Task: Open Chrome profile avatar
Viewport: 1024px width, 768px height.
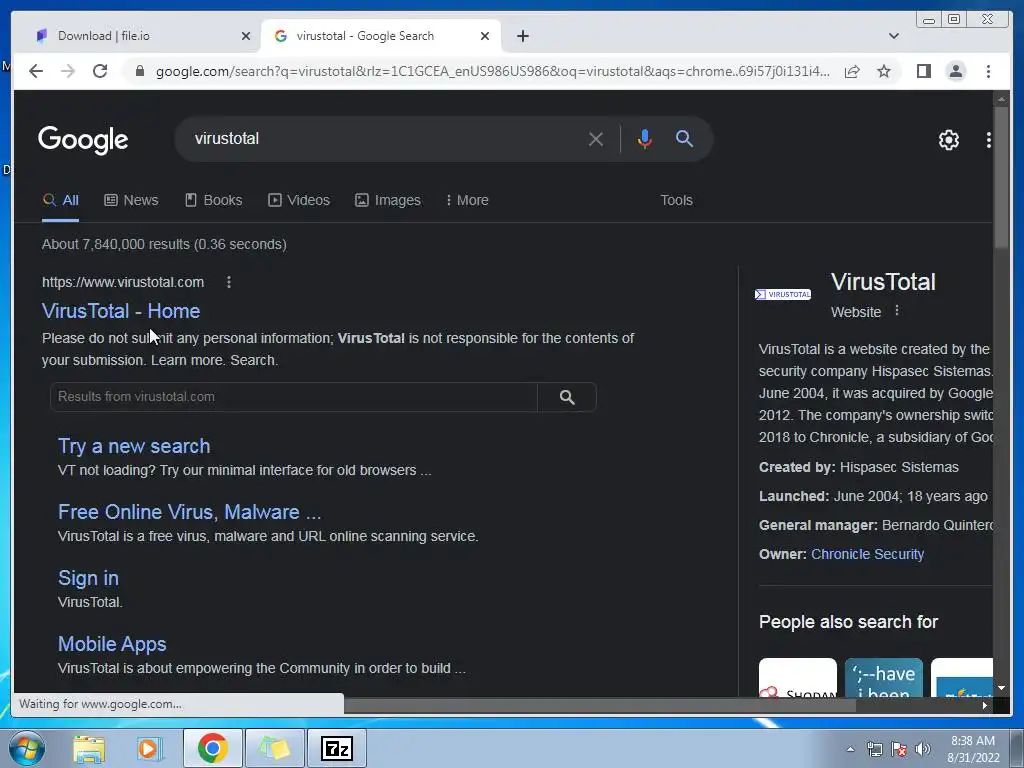Action: pyautogui.click(x=955, y=71)
